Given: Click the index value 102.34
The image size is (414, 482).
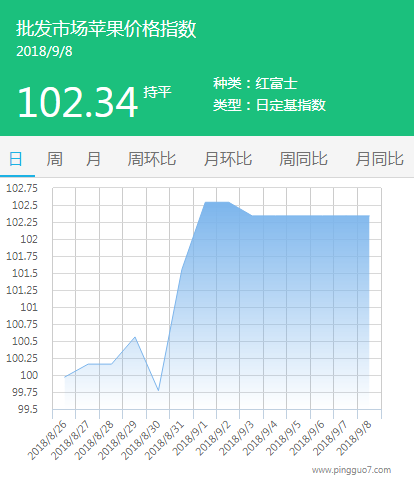Looking at the screenshot, I should 78,102.
